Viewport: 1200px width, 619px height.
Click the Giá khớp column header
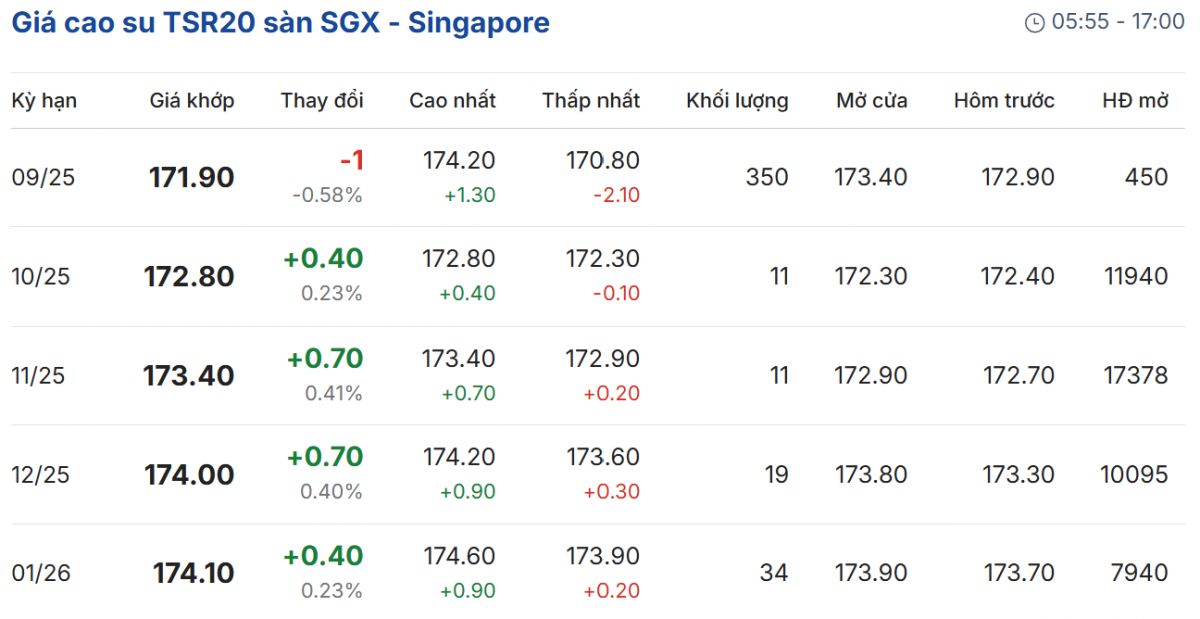coord(192,101)
